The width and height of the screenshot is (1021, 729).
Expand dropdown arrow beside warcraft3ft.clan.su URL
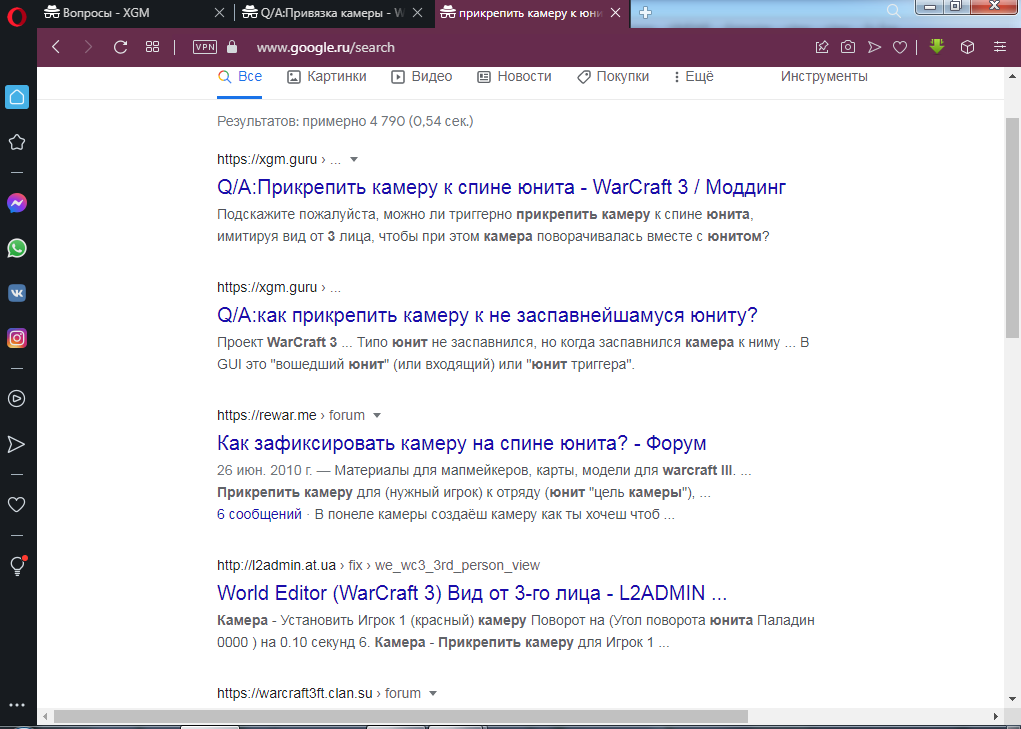pyautogui.click(x=432, y=693)
